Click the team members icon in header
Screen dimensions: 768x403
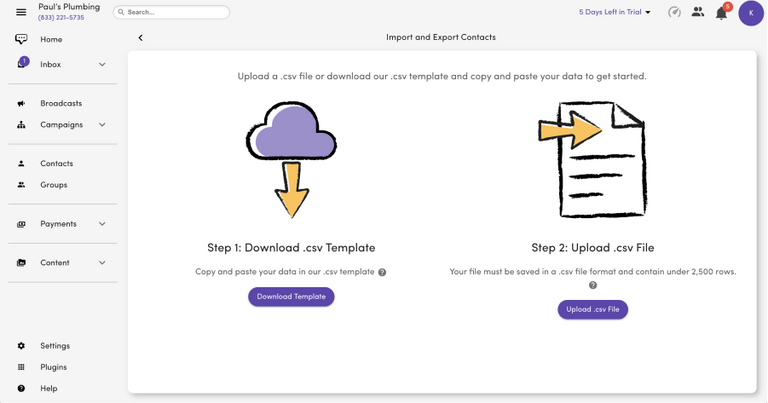pos(698,12)
